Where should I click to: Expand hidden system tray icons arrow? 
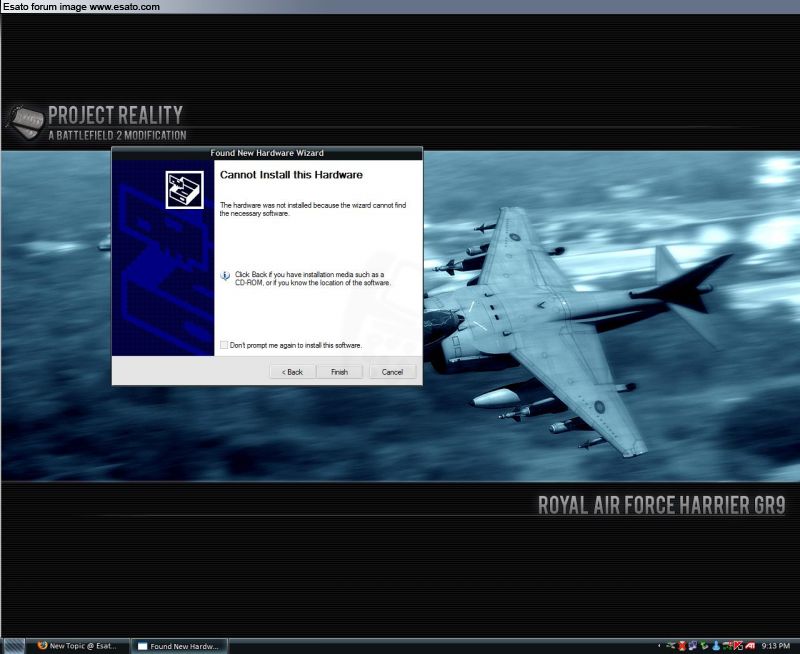(659, 646)
